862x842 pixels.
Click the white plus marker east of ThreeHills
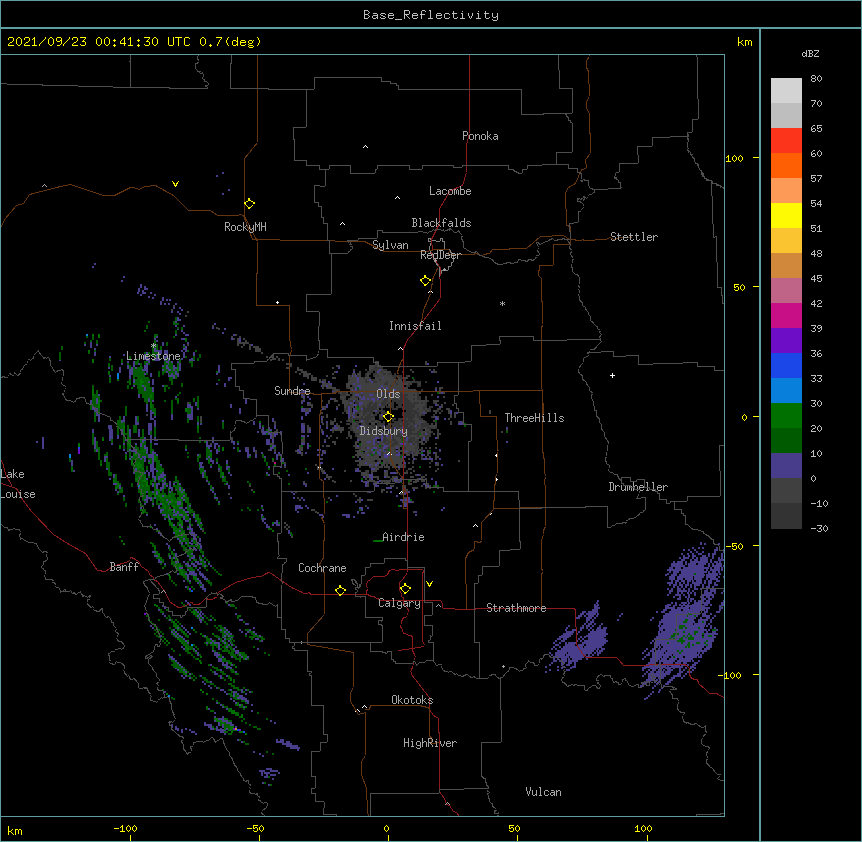coord(612,375)
